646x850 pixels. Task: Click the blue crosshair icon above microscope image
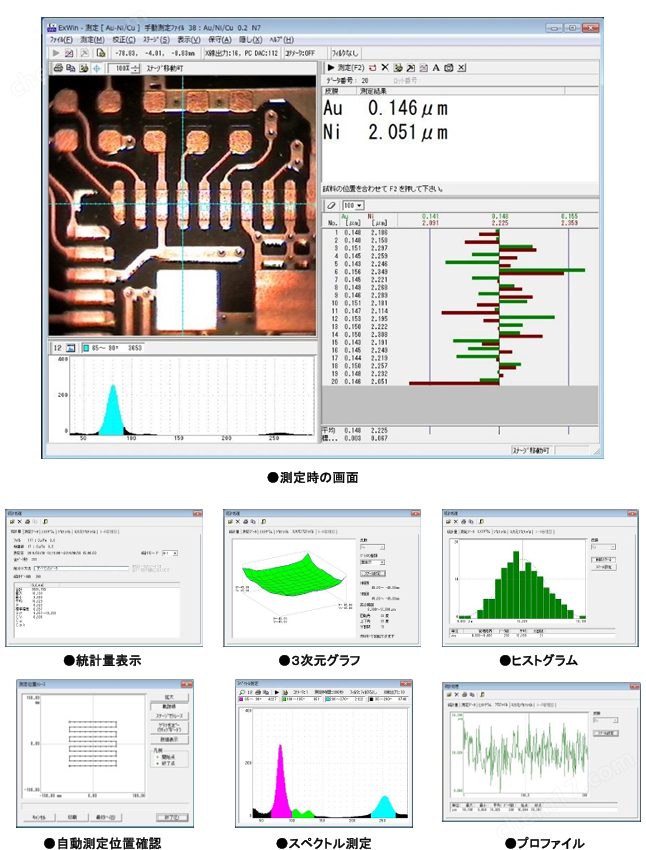pyautogui.click(x=97, y=68)
